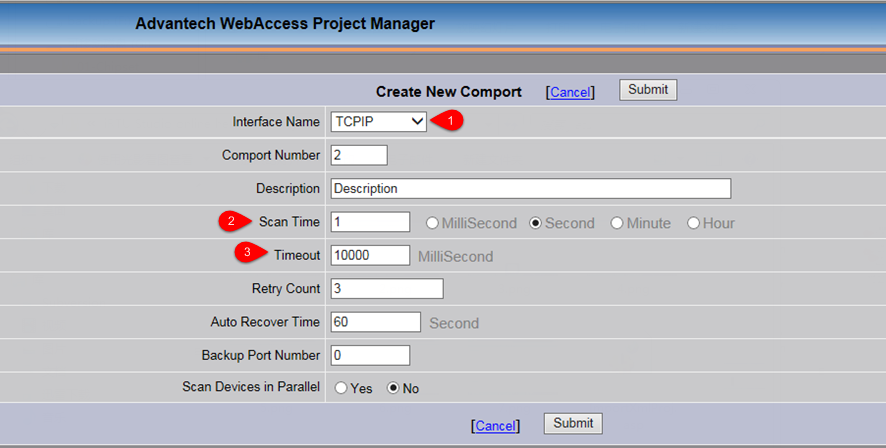Select the Second scan time option
This screenshot has height=448, width=886.
click(x=535, y=223)
